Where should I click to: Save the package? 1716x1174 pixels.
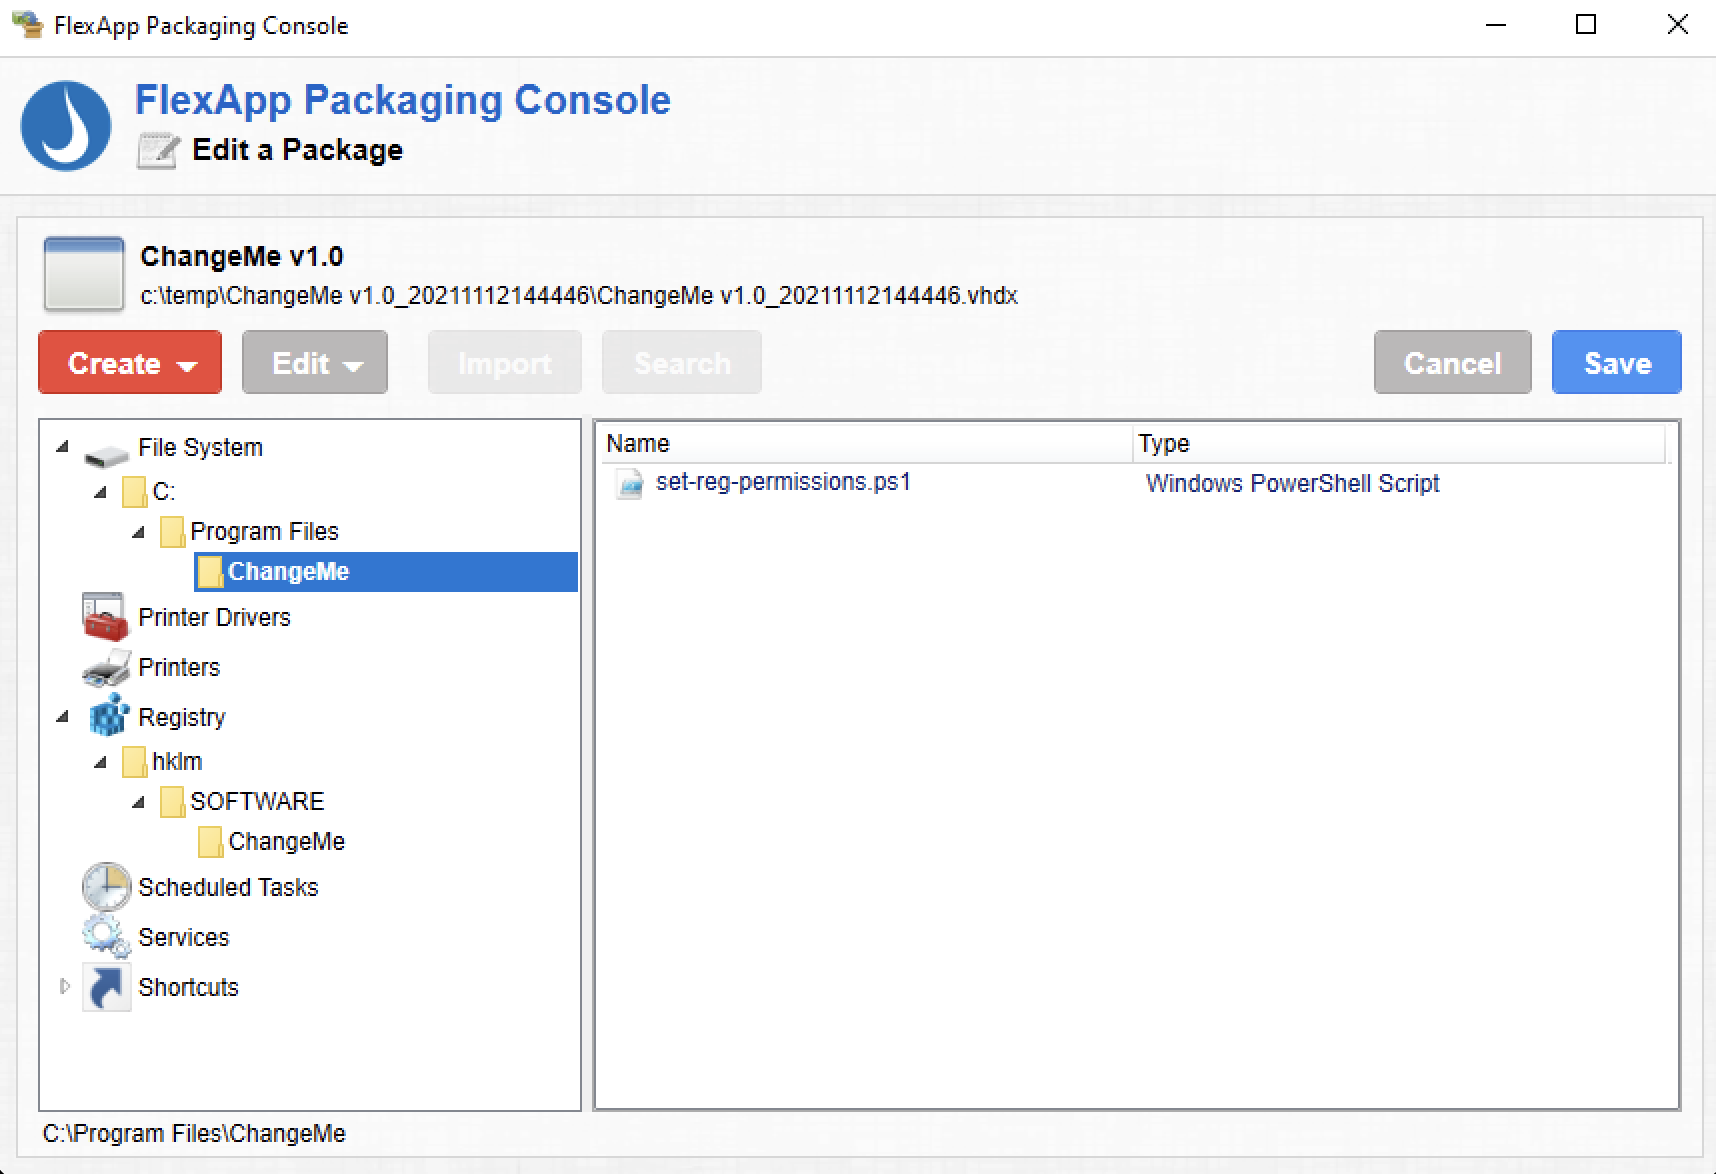(1617, 362)
